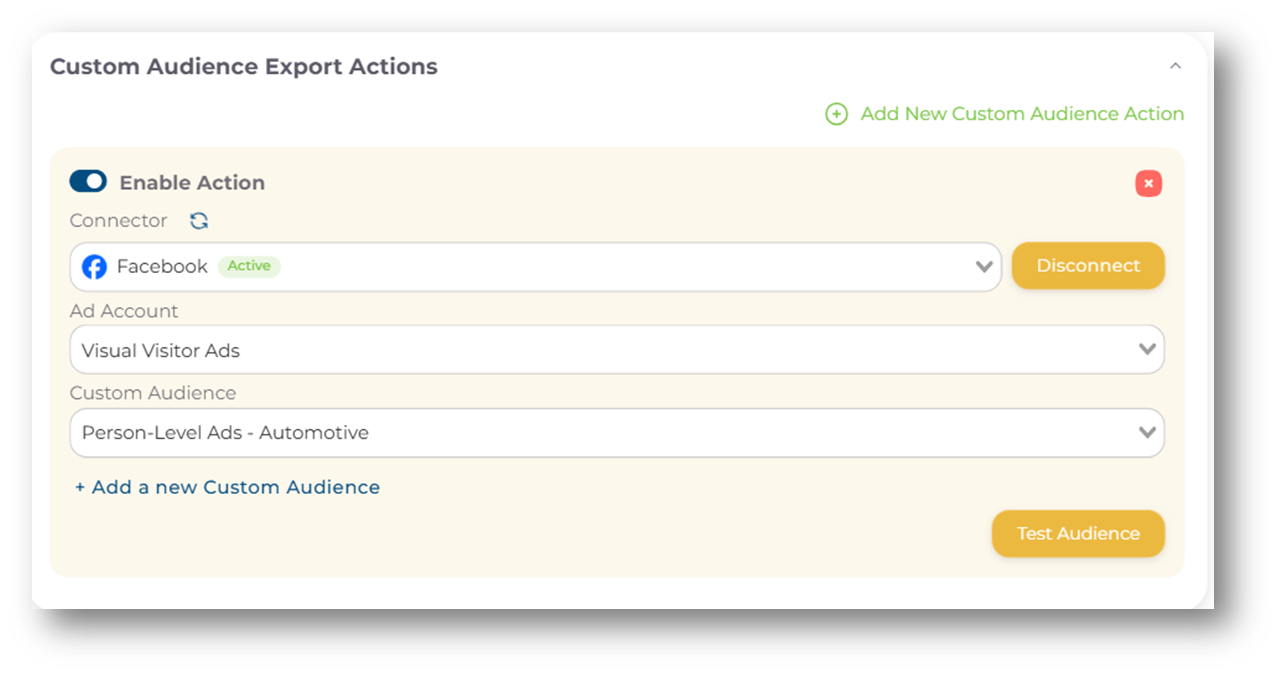Click the green Active status badge
This screenshot has height=674, width=1279.
(x=249, y=266)
